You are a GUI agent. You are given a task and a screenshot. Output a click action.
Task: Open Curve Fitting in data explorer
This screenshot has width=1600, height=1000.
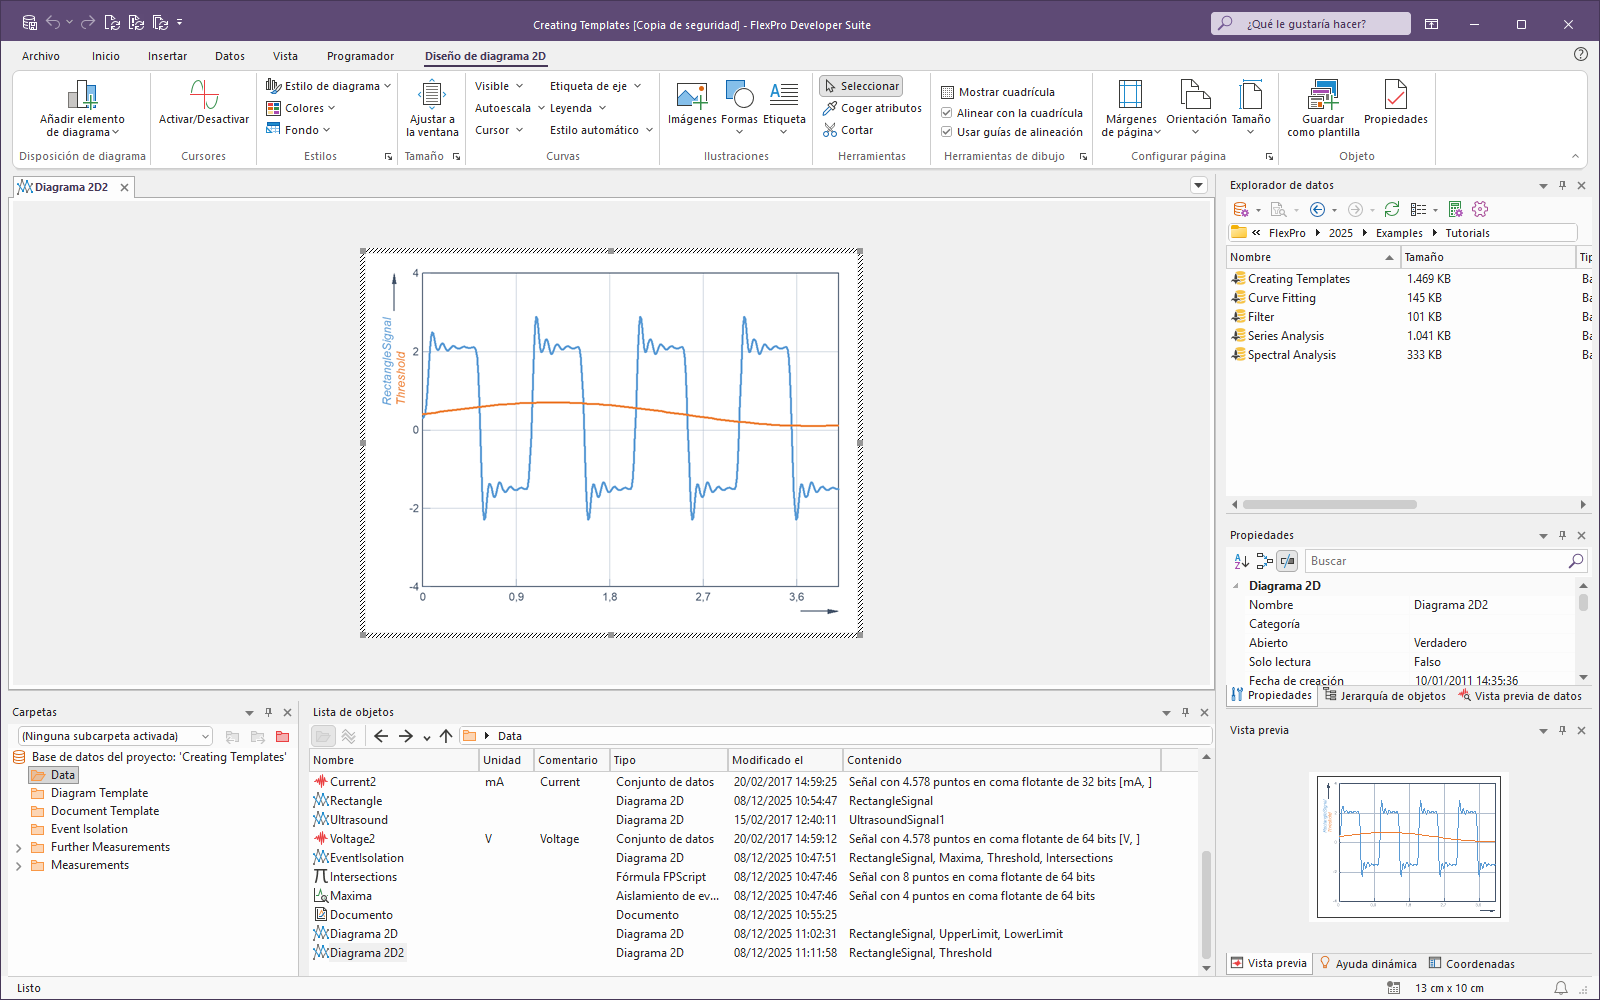(1281, 298)
